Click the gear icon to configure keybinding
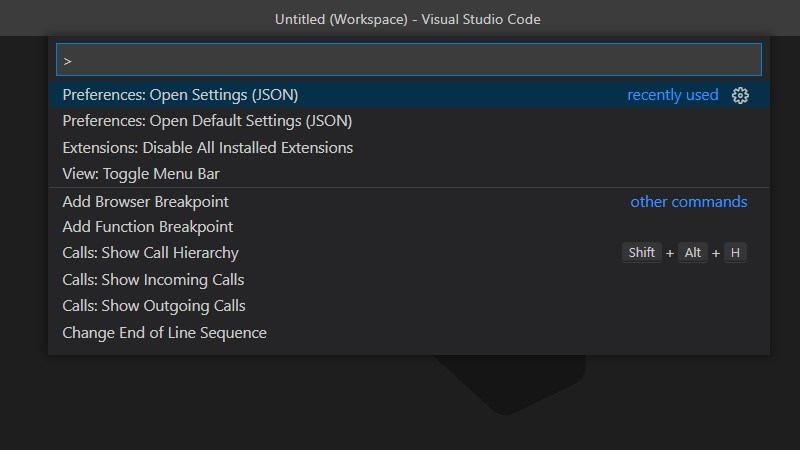Screen dimensions: 800x450 [740, 95]
